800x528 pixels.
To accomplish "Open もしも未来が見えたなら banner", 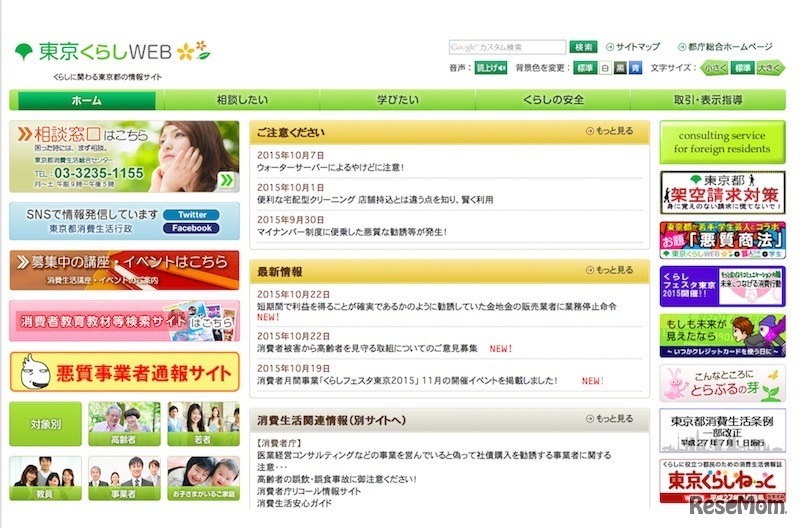I will tap(722, 335).
